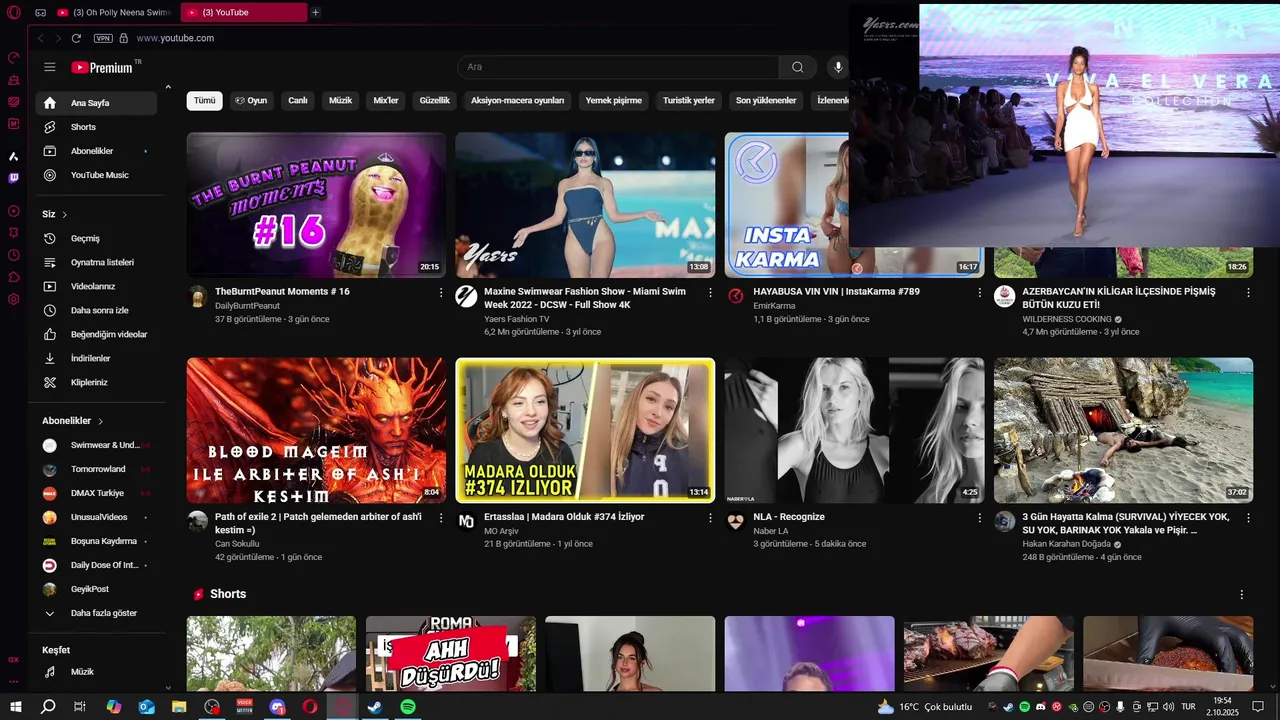Open a new browser tab with plus
Viewport: 1280px width, 720px height.
click(315, 12)
